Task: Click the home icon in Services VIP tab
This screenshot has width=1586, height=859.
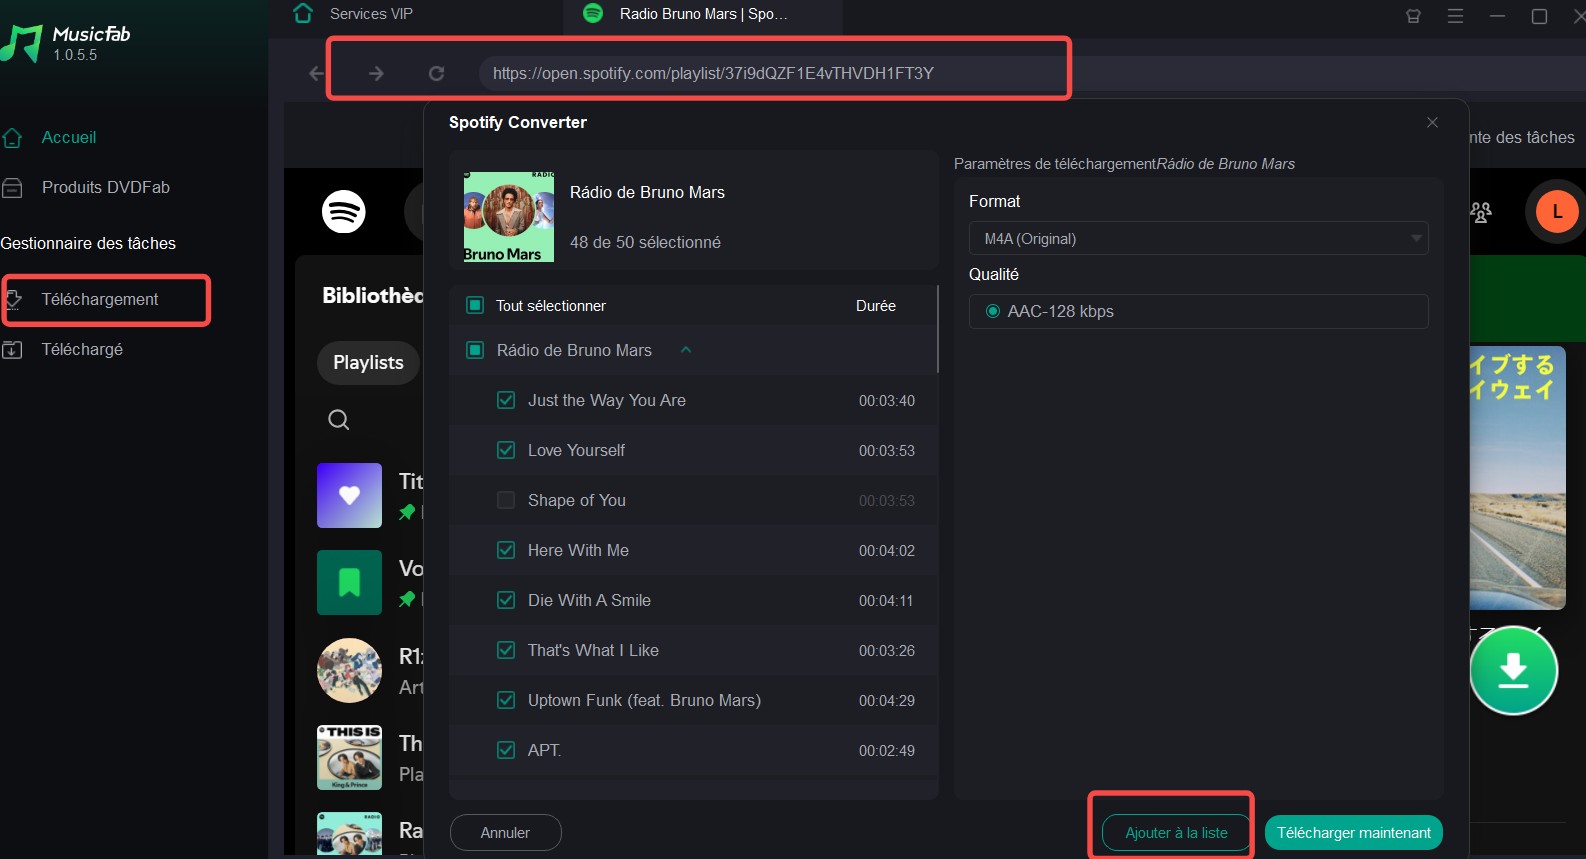Action: [303, 13]
